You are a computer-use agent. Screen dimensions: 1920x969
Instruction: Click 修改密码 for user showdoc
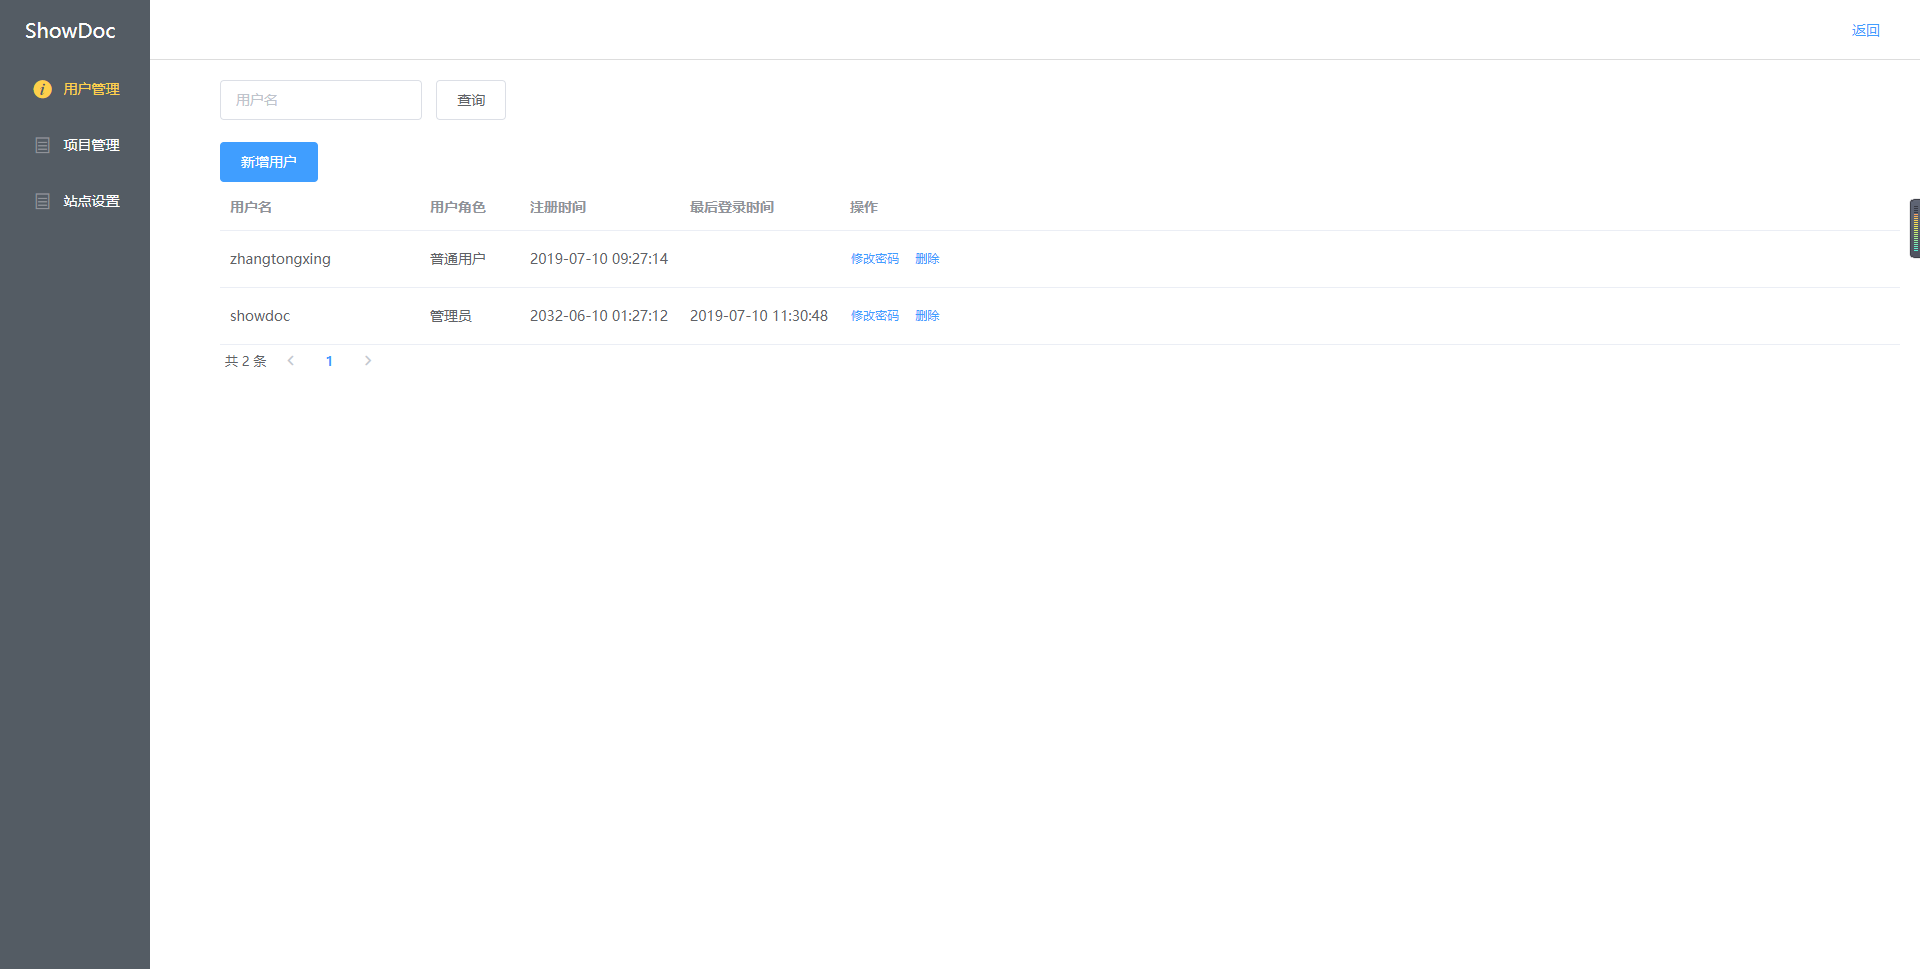click(874, 315)
